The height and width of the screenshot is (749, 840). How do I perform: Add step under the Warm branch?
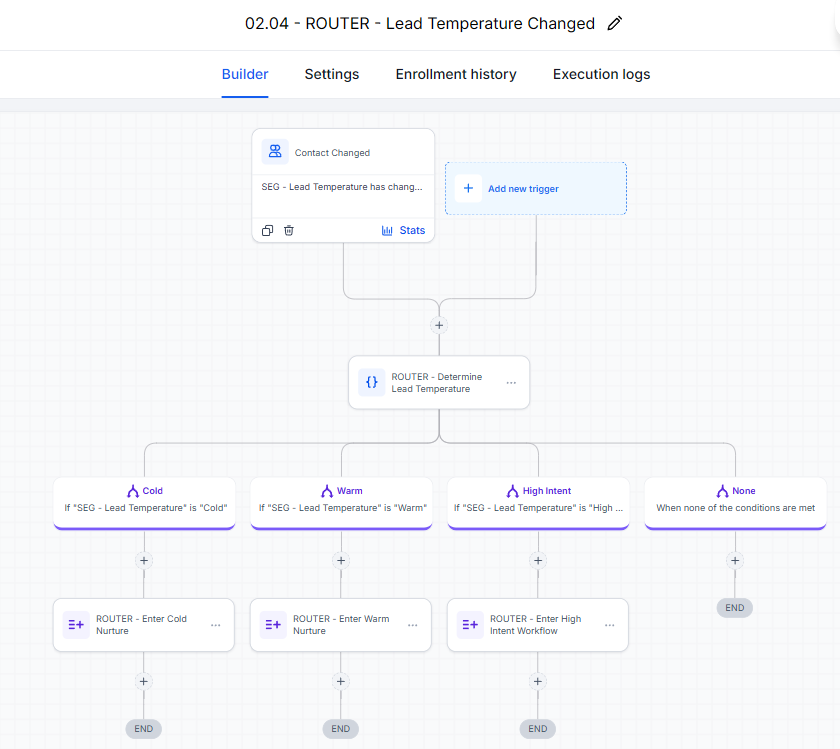[341, 560]
